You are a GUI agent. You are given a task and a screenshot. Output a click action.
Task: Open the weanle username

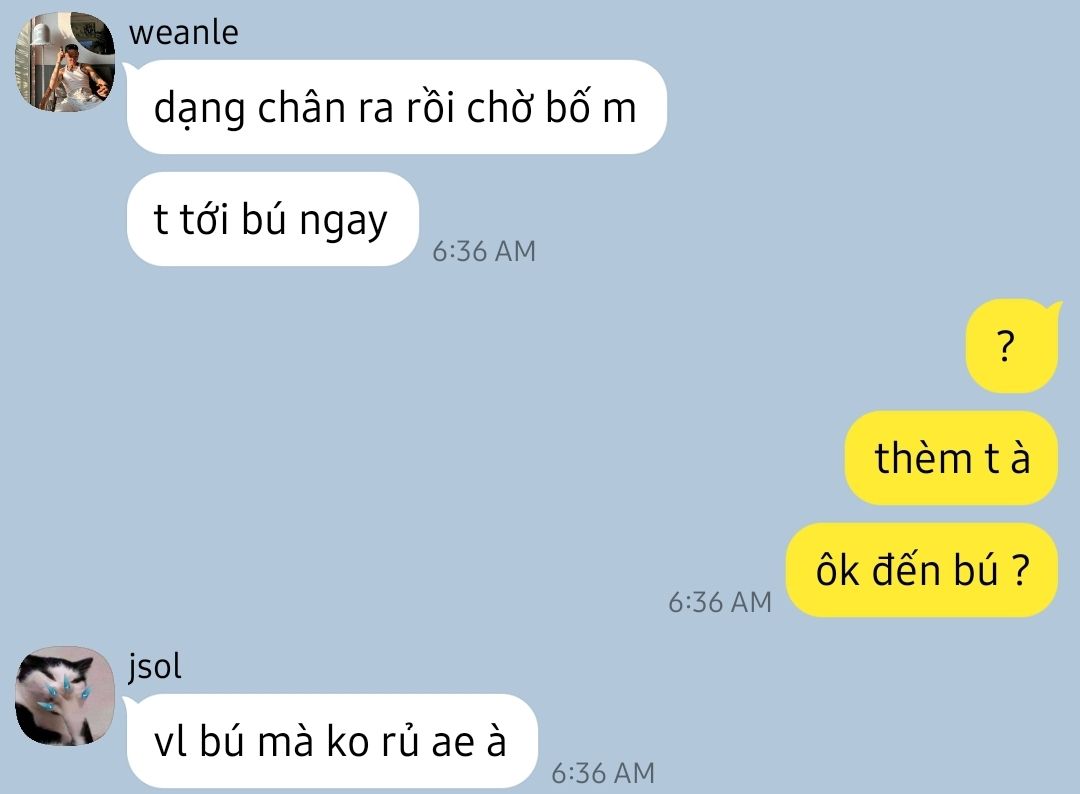(184, 33)
